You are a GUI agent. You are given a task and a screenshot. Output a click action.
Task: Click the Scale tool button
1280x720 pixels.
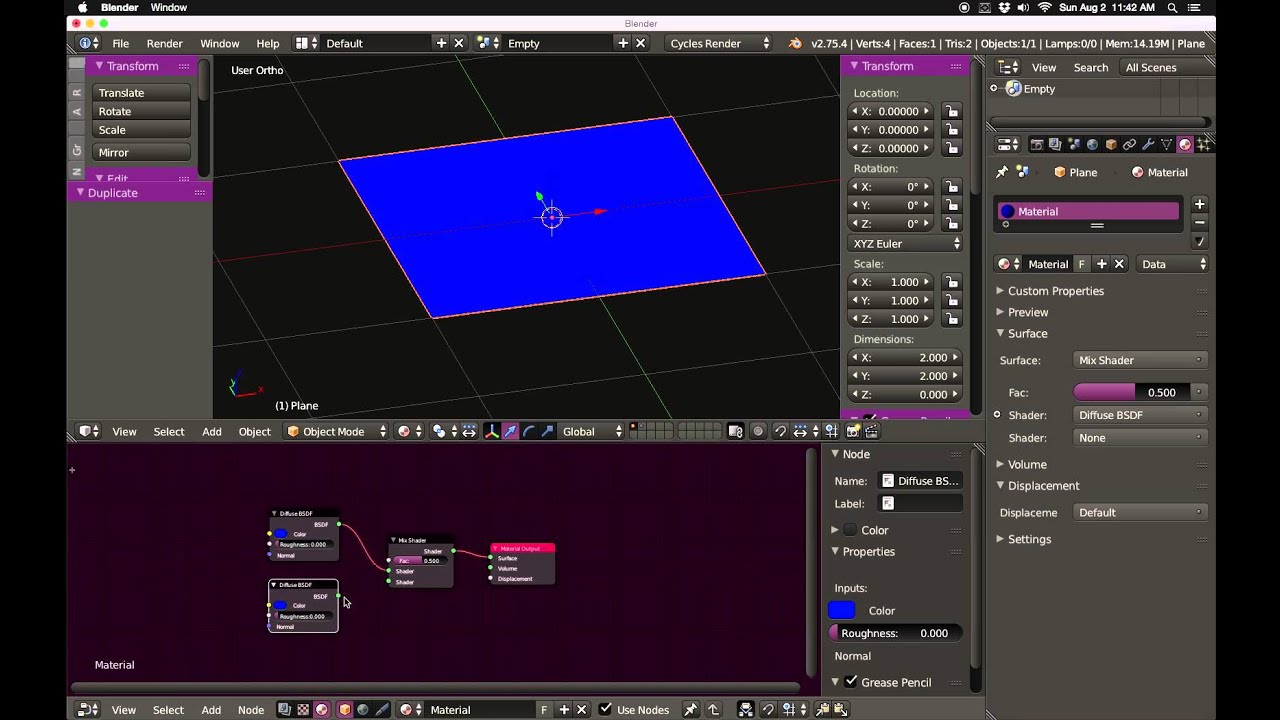tap(141, 130)
